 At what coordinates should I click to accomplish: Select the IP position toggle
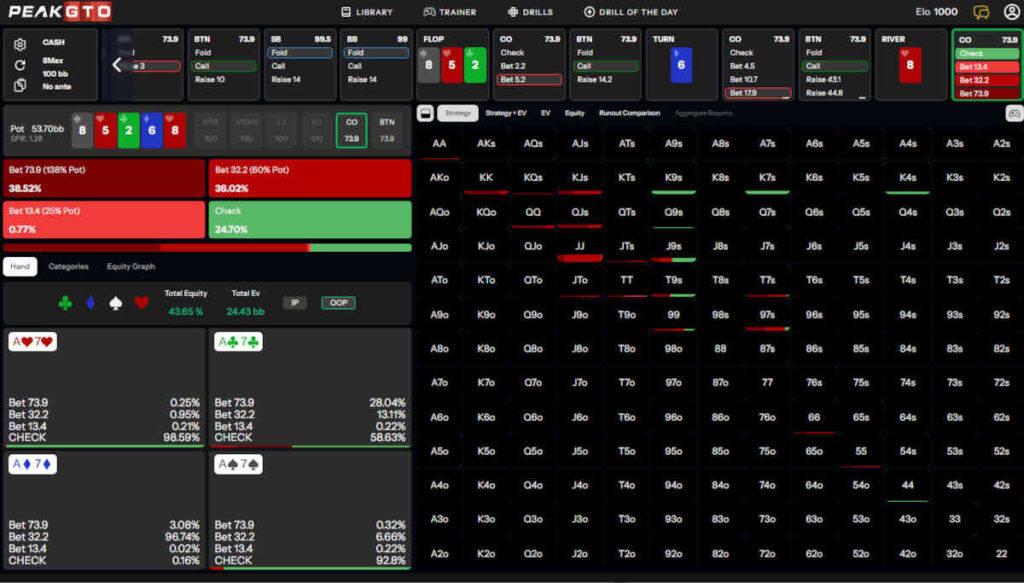[295, 303]
